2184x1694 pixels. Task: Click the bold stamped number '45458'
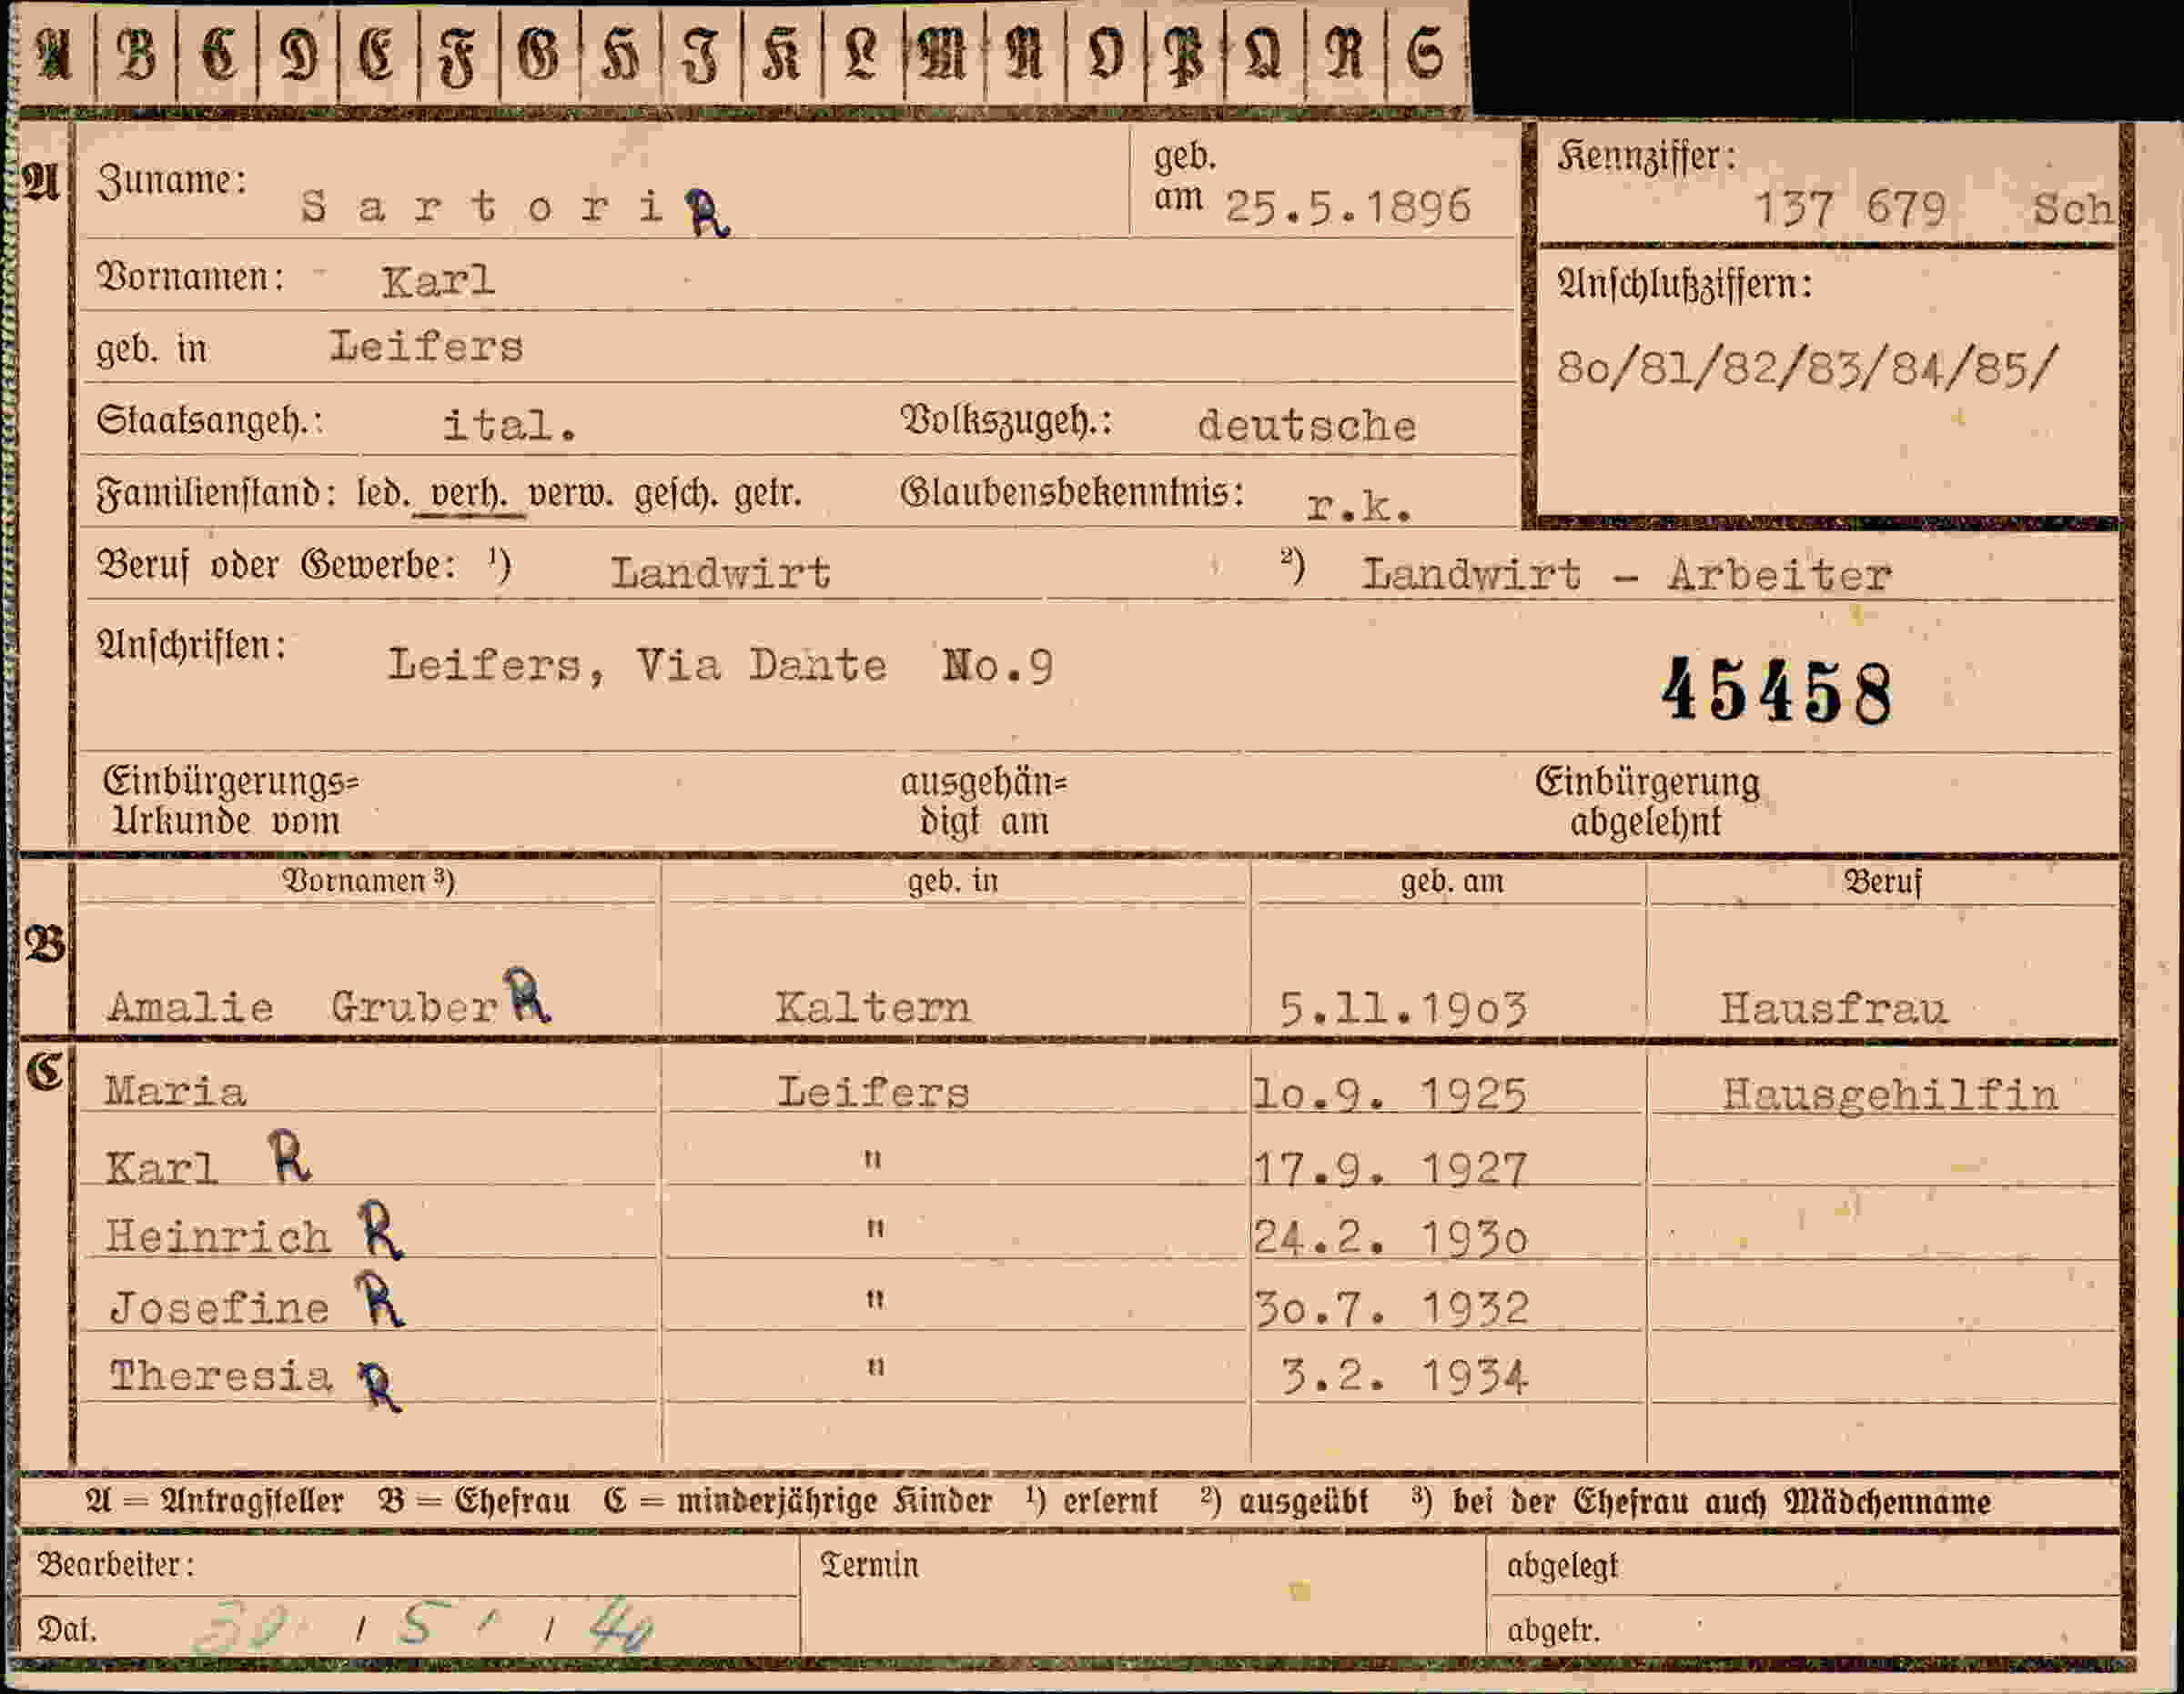click(x=1777, y=691)
